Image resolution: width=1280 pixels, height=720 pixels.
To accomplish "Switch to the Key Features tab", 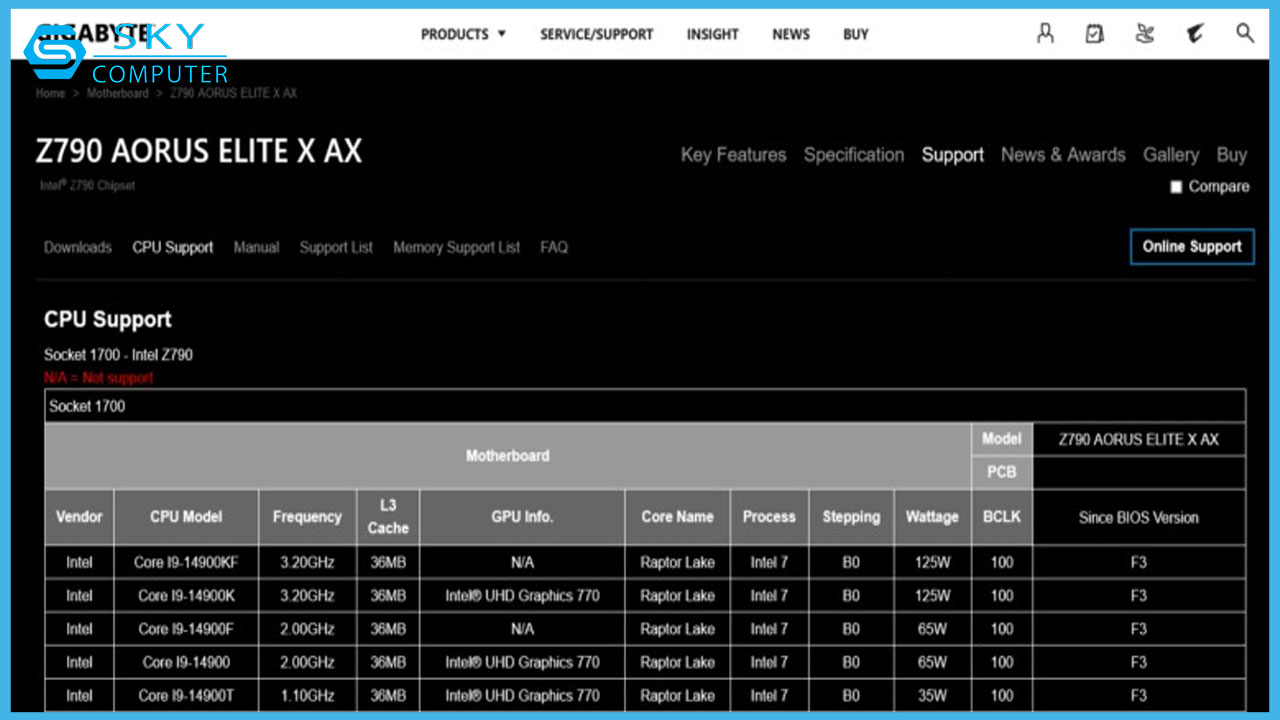I will pyautogui.click(x=733, y=155).
